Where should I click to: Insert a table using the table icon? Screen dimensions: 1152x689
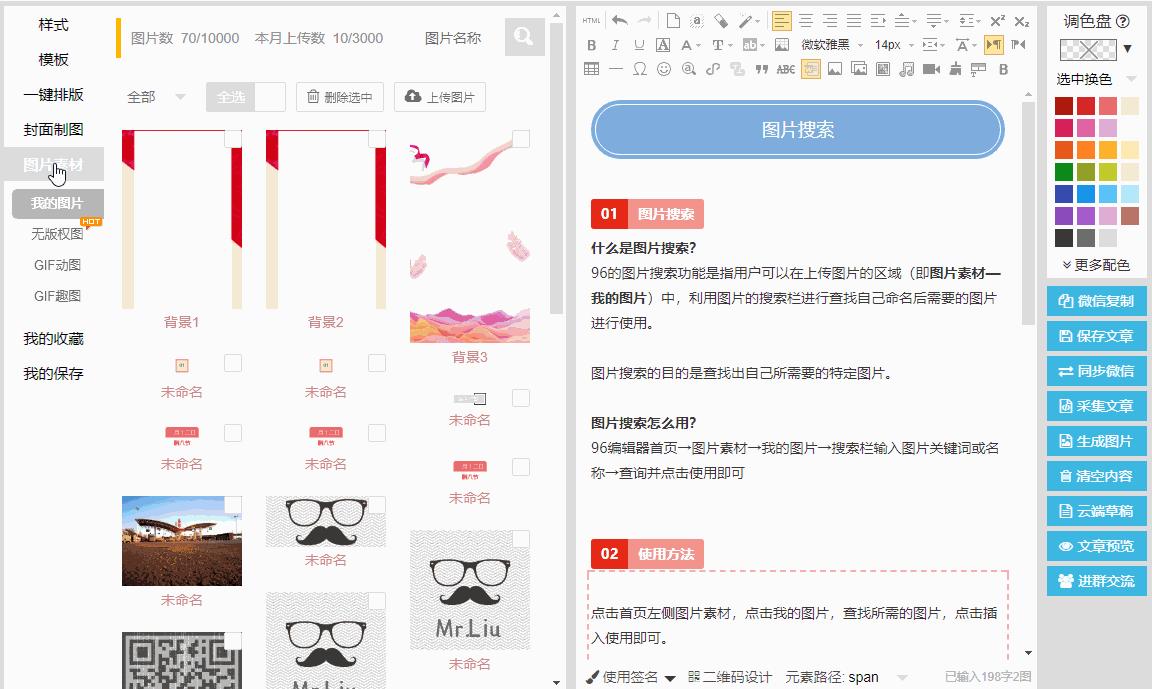click(x=591, y=69)
